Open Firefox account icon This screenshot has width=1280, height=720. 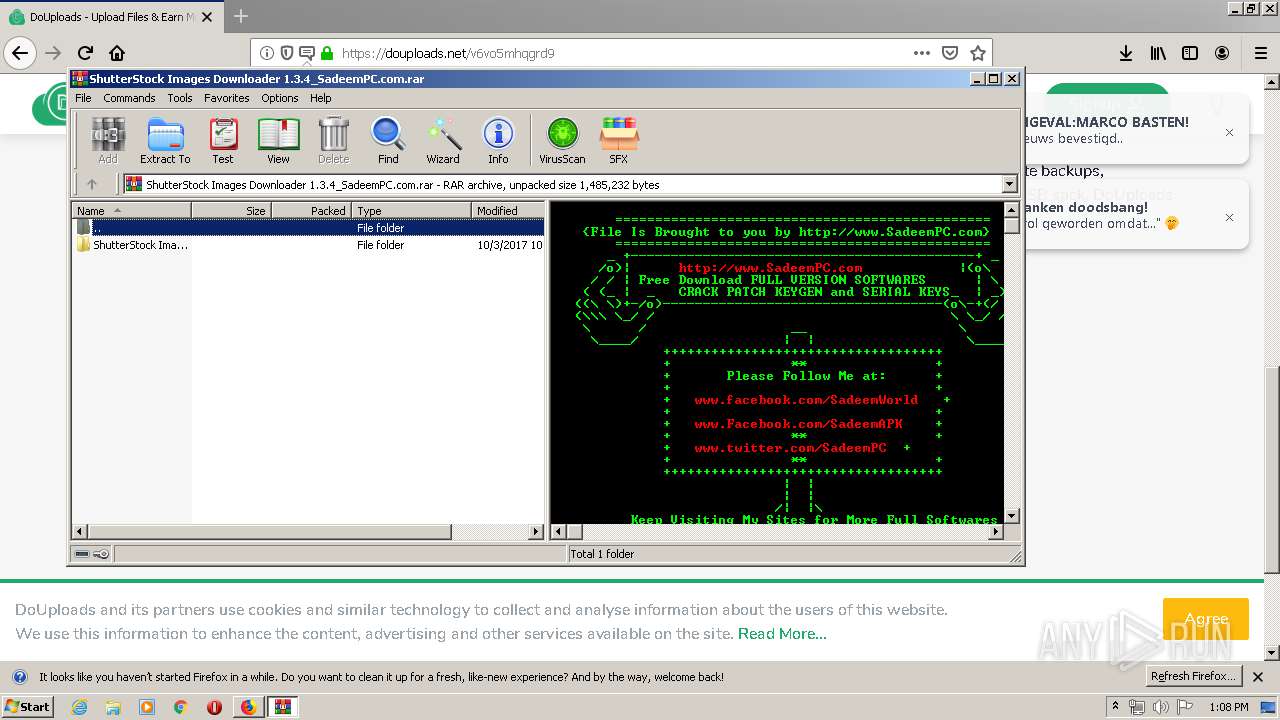click(x=1222, y=53)
